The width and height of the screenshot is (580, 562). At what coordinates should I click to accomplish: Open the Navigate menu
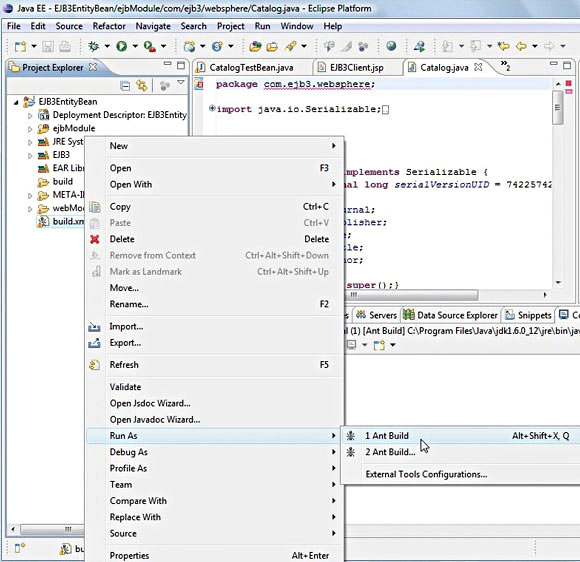click(153, 26)
